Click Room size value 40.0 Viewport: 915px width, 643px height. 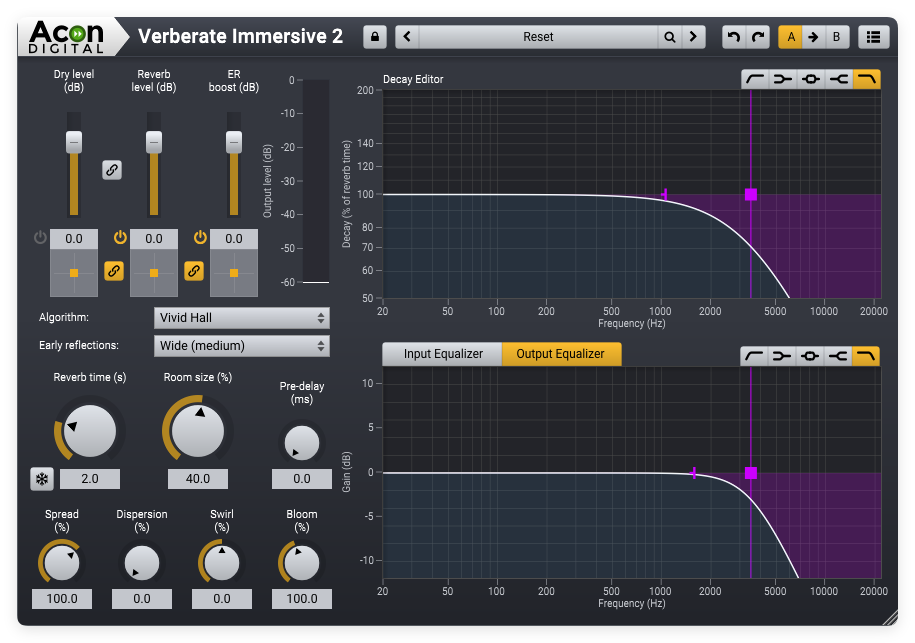(198, 479)
